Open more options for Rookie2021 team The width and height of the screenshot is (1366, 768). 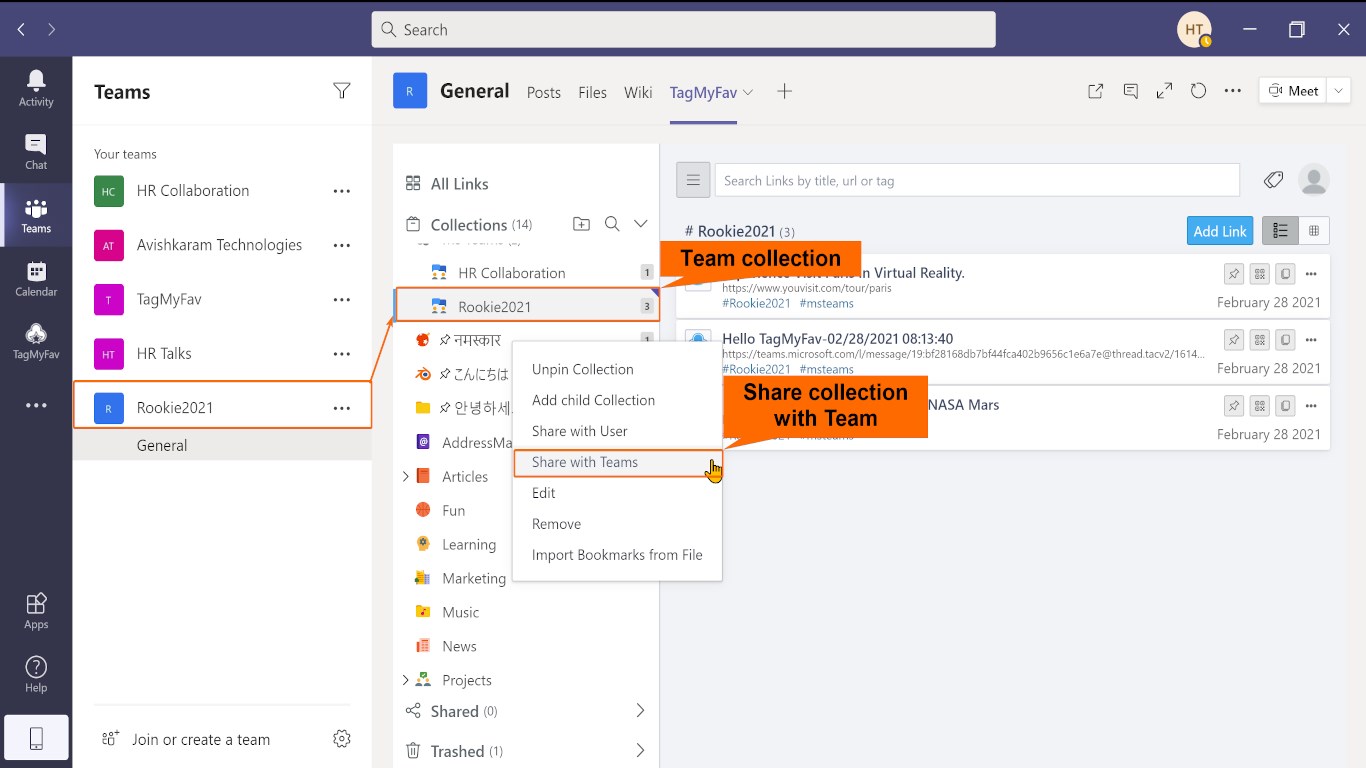pos(342,408)
